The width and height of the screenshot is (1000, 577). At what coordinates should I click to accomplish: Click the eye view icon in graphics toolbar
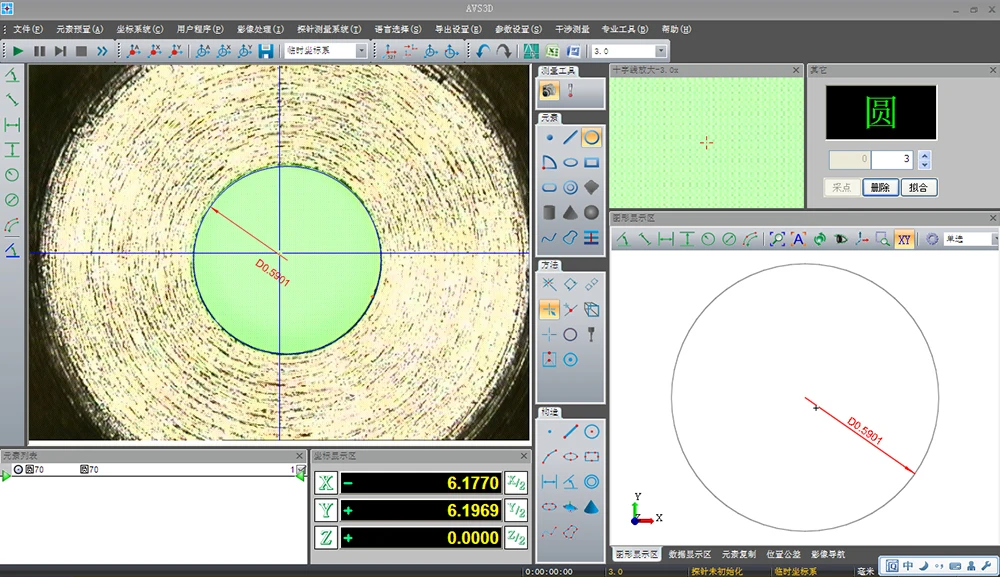[x=840, y=239]
